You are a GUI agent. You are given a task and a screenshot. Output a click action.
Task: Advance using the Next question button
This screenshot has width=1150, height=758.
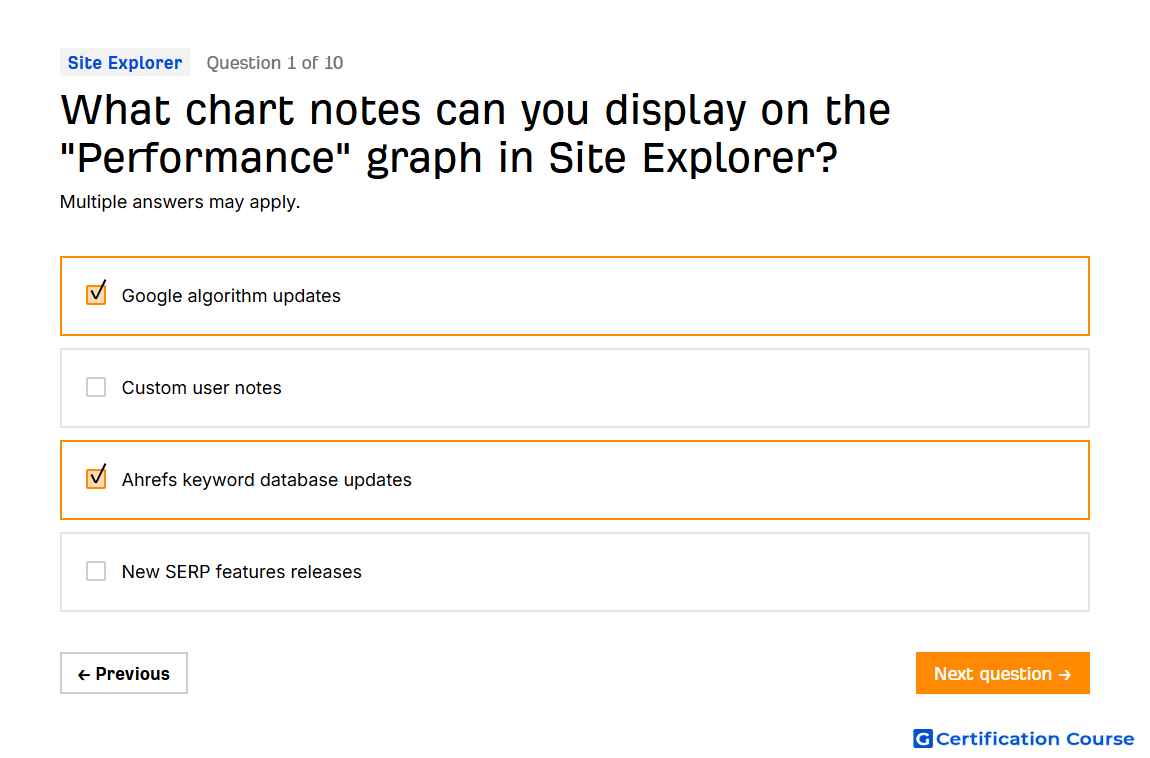[x=1003, y=673]
